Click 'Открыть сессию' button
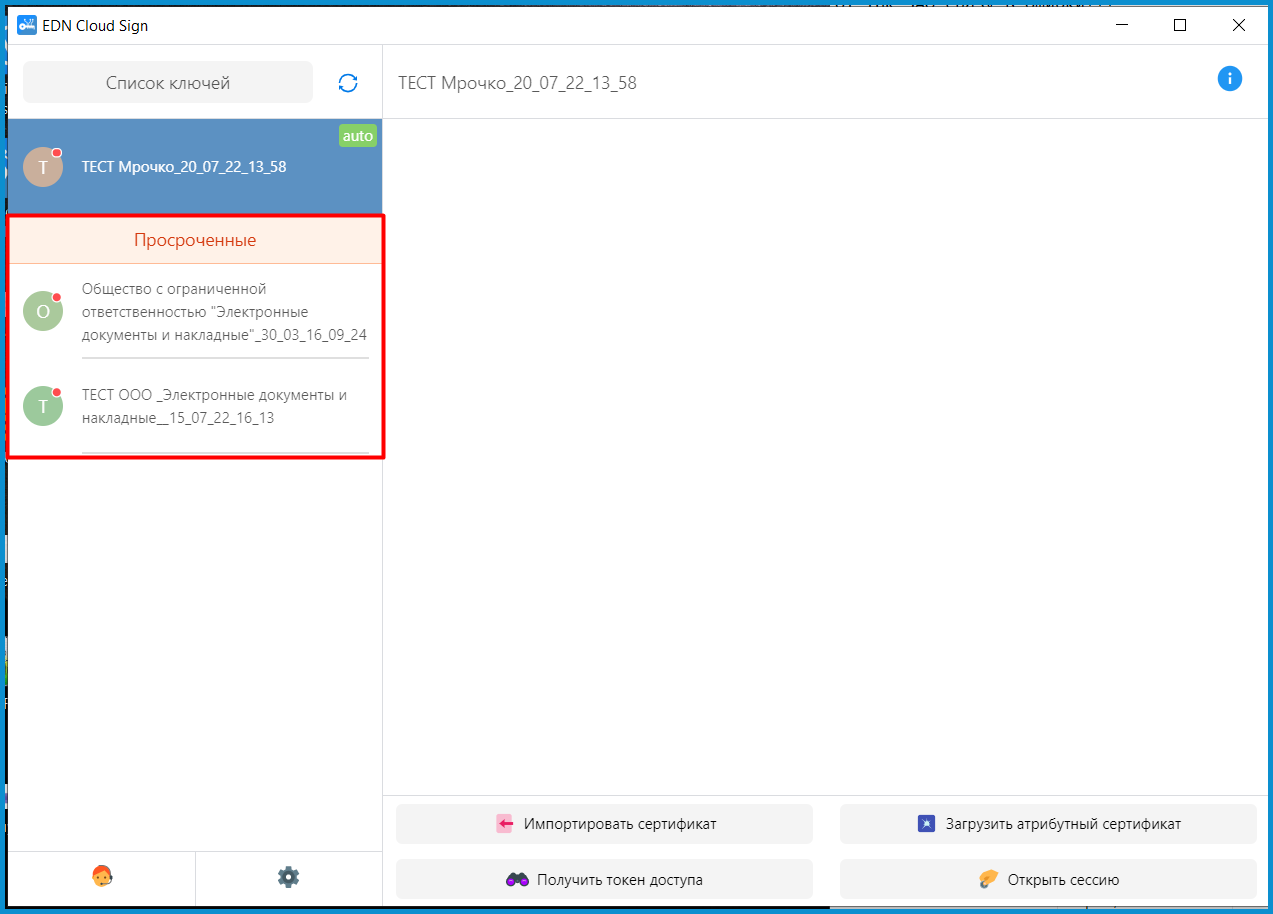Image resolution: width=1273 pixels, height=914 pixels. tap(1047, 880)
